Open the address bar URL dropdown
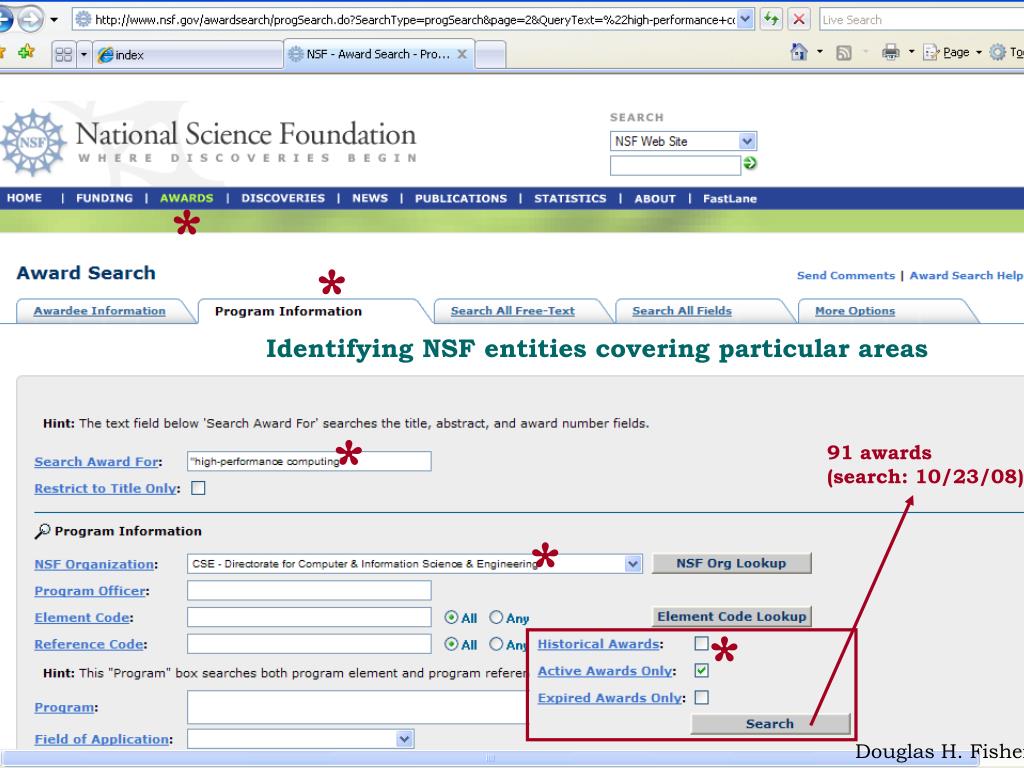The image size is (1024, 768). 746,19
